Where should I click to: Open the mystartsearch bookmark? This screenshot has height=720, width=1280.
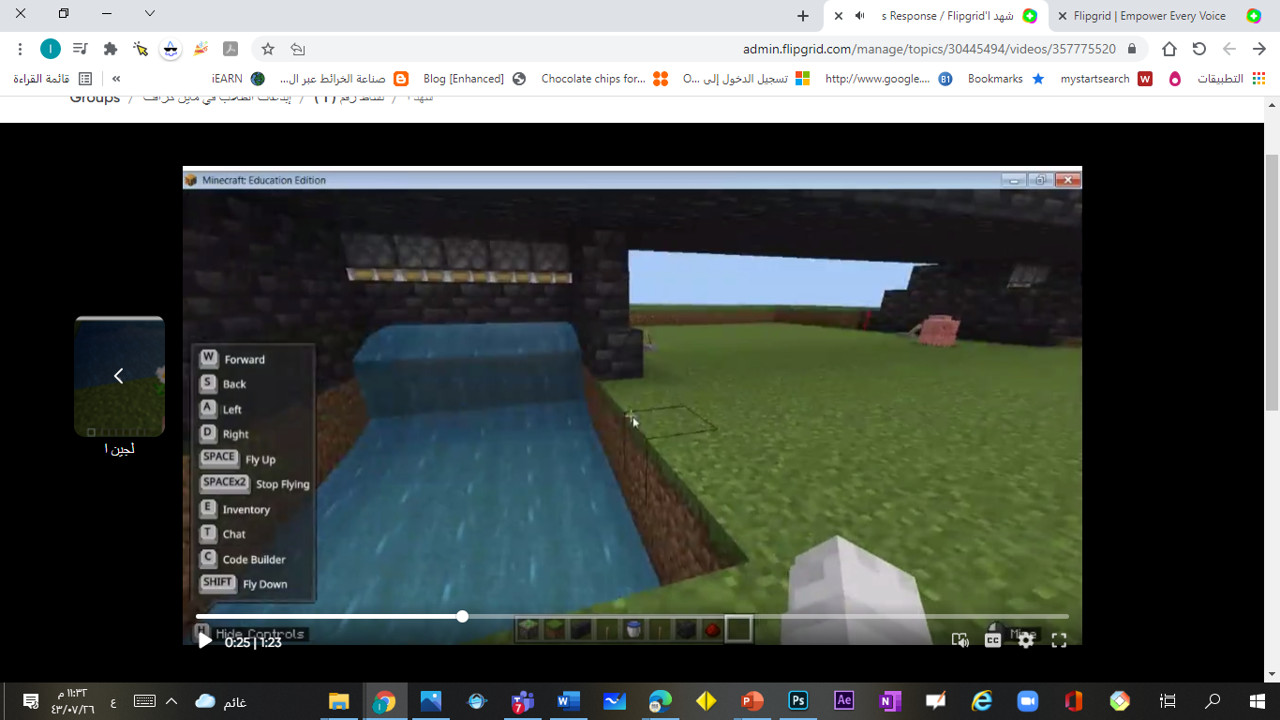[x=1106, y=78]
